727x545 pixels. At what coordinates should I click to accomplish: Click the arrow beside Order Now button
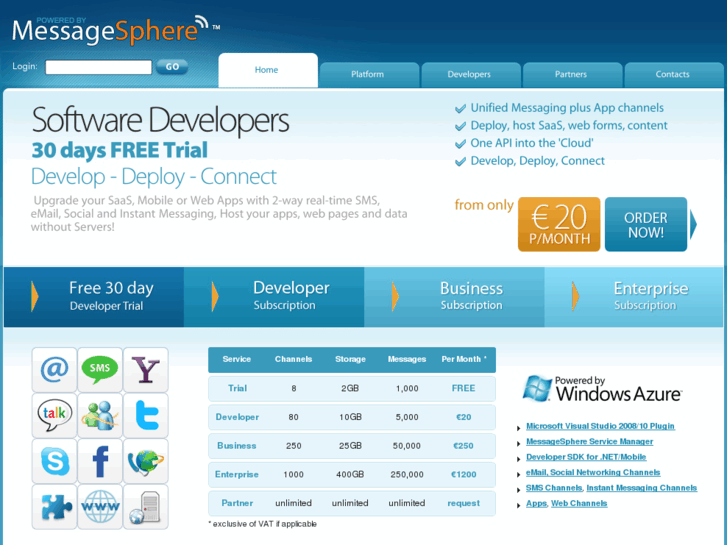click(x=693, y=224)
